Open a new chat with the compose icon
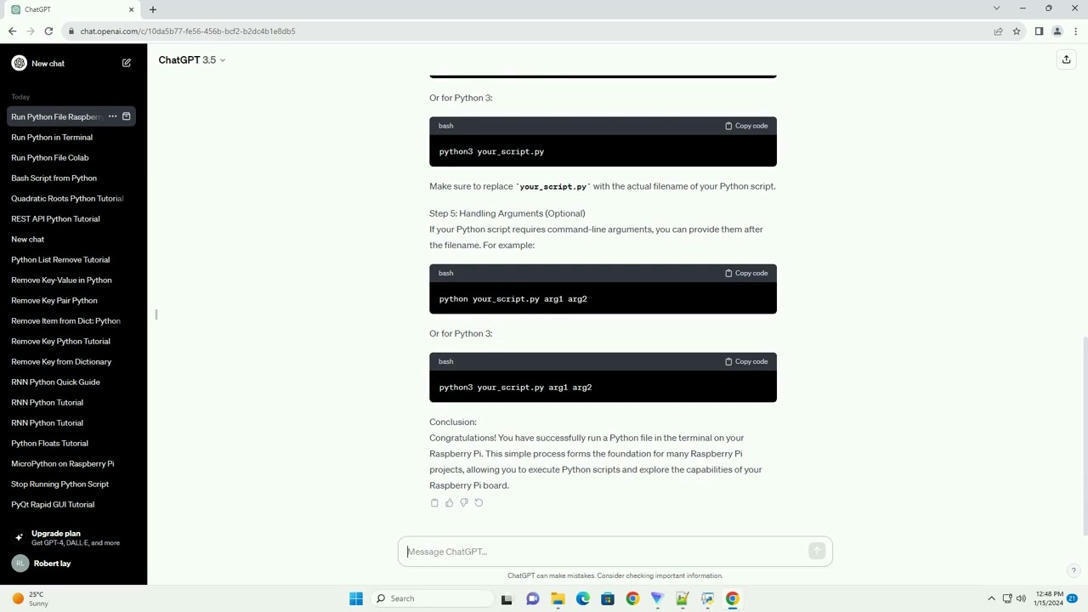 click(126, 62)
